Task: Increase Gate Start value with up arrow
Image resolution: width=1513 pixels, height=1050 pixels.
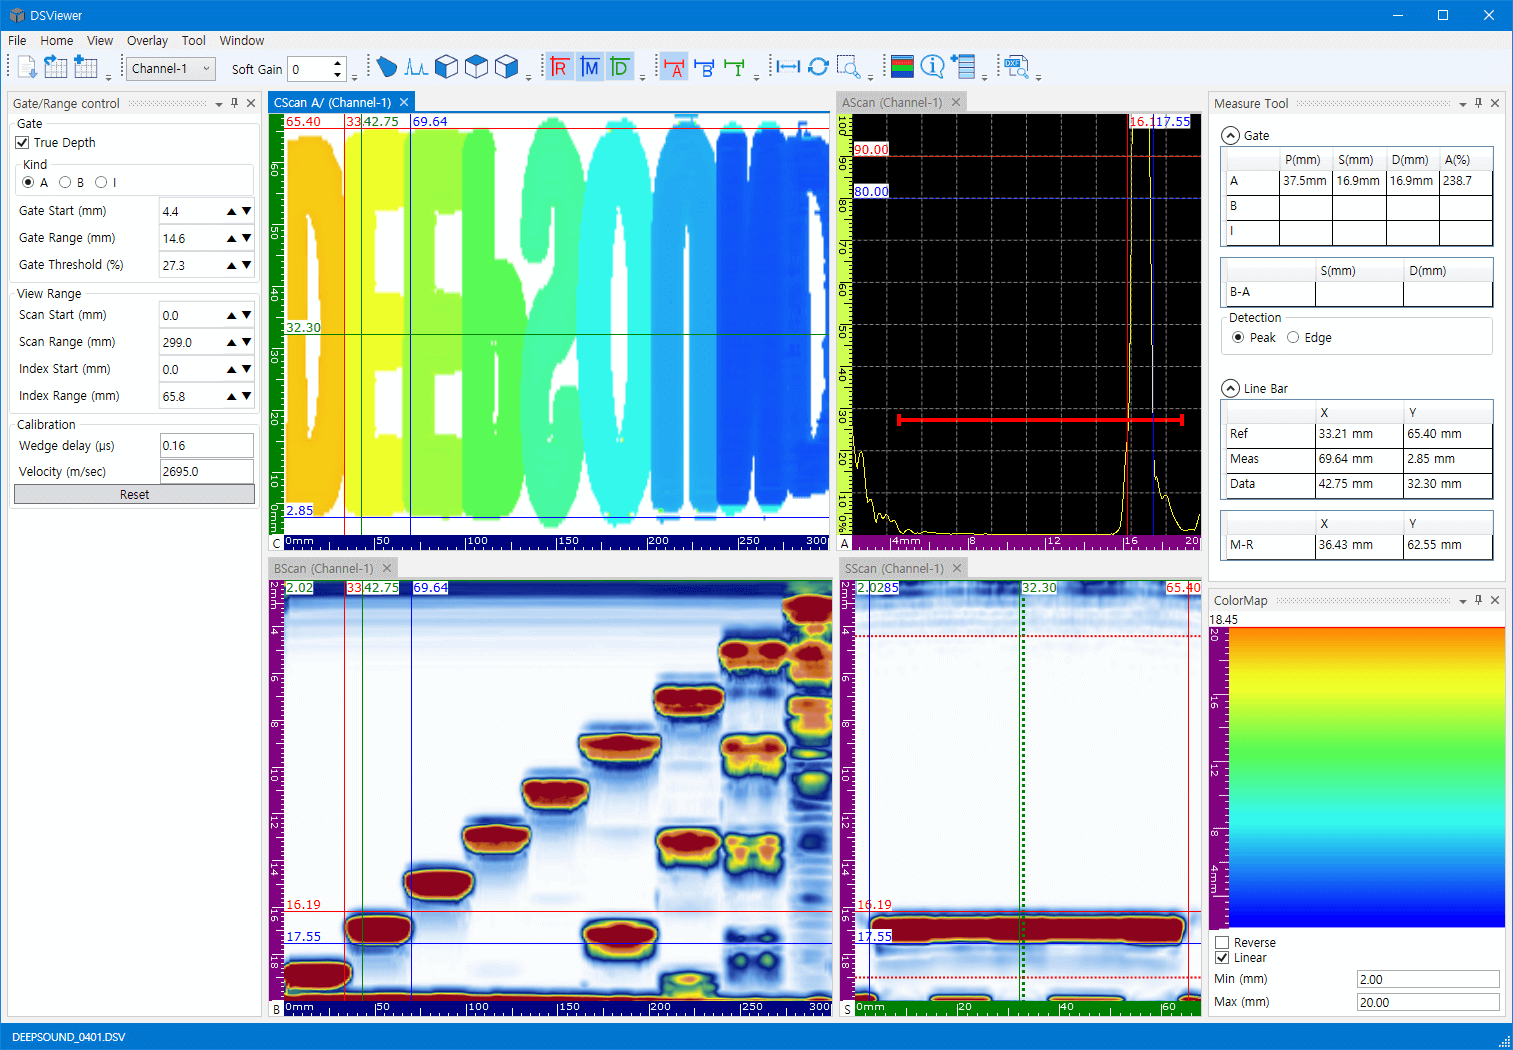Action: tap(232, 211)
